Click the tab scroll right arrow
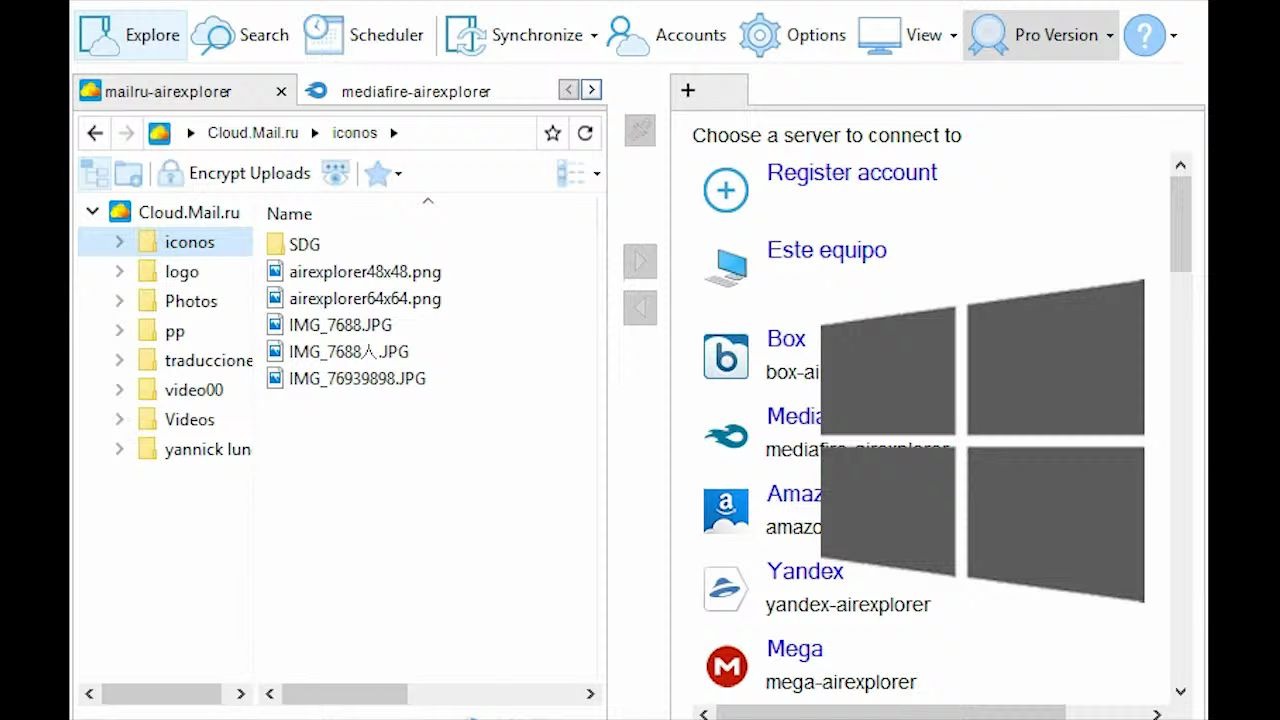Viewport: 1280px width, 720px height. click(x=591, y=90)
